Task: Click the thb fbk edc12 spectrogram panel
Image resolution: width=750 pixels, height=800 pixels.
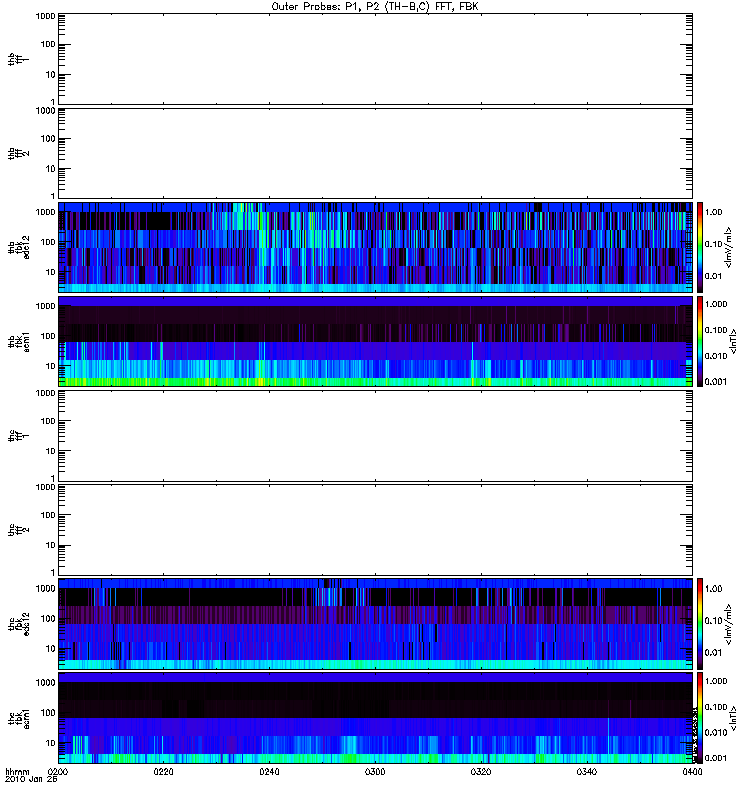Action: [376, 247]
